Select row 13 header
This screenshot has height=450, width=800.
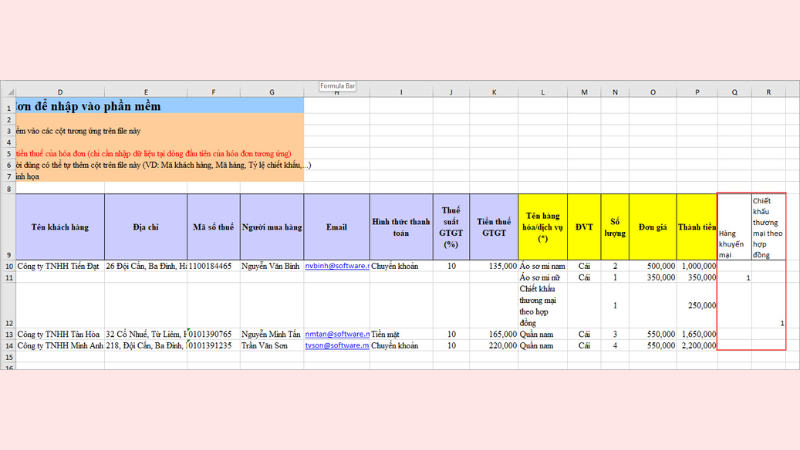[9, 334]
